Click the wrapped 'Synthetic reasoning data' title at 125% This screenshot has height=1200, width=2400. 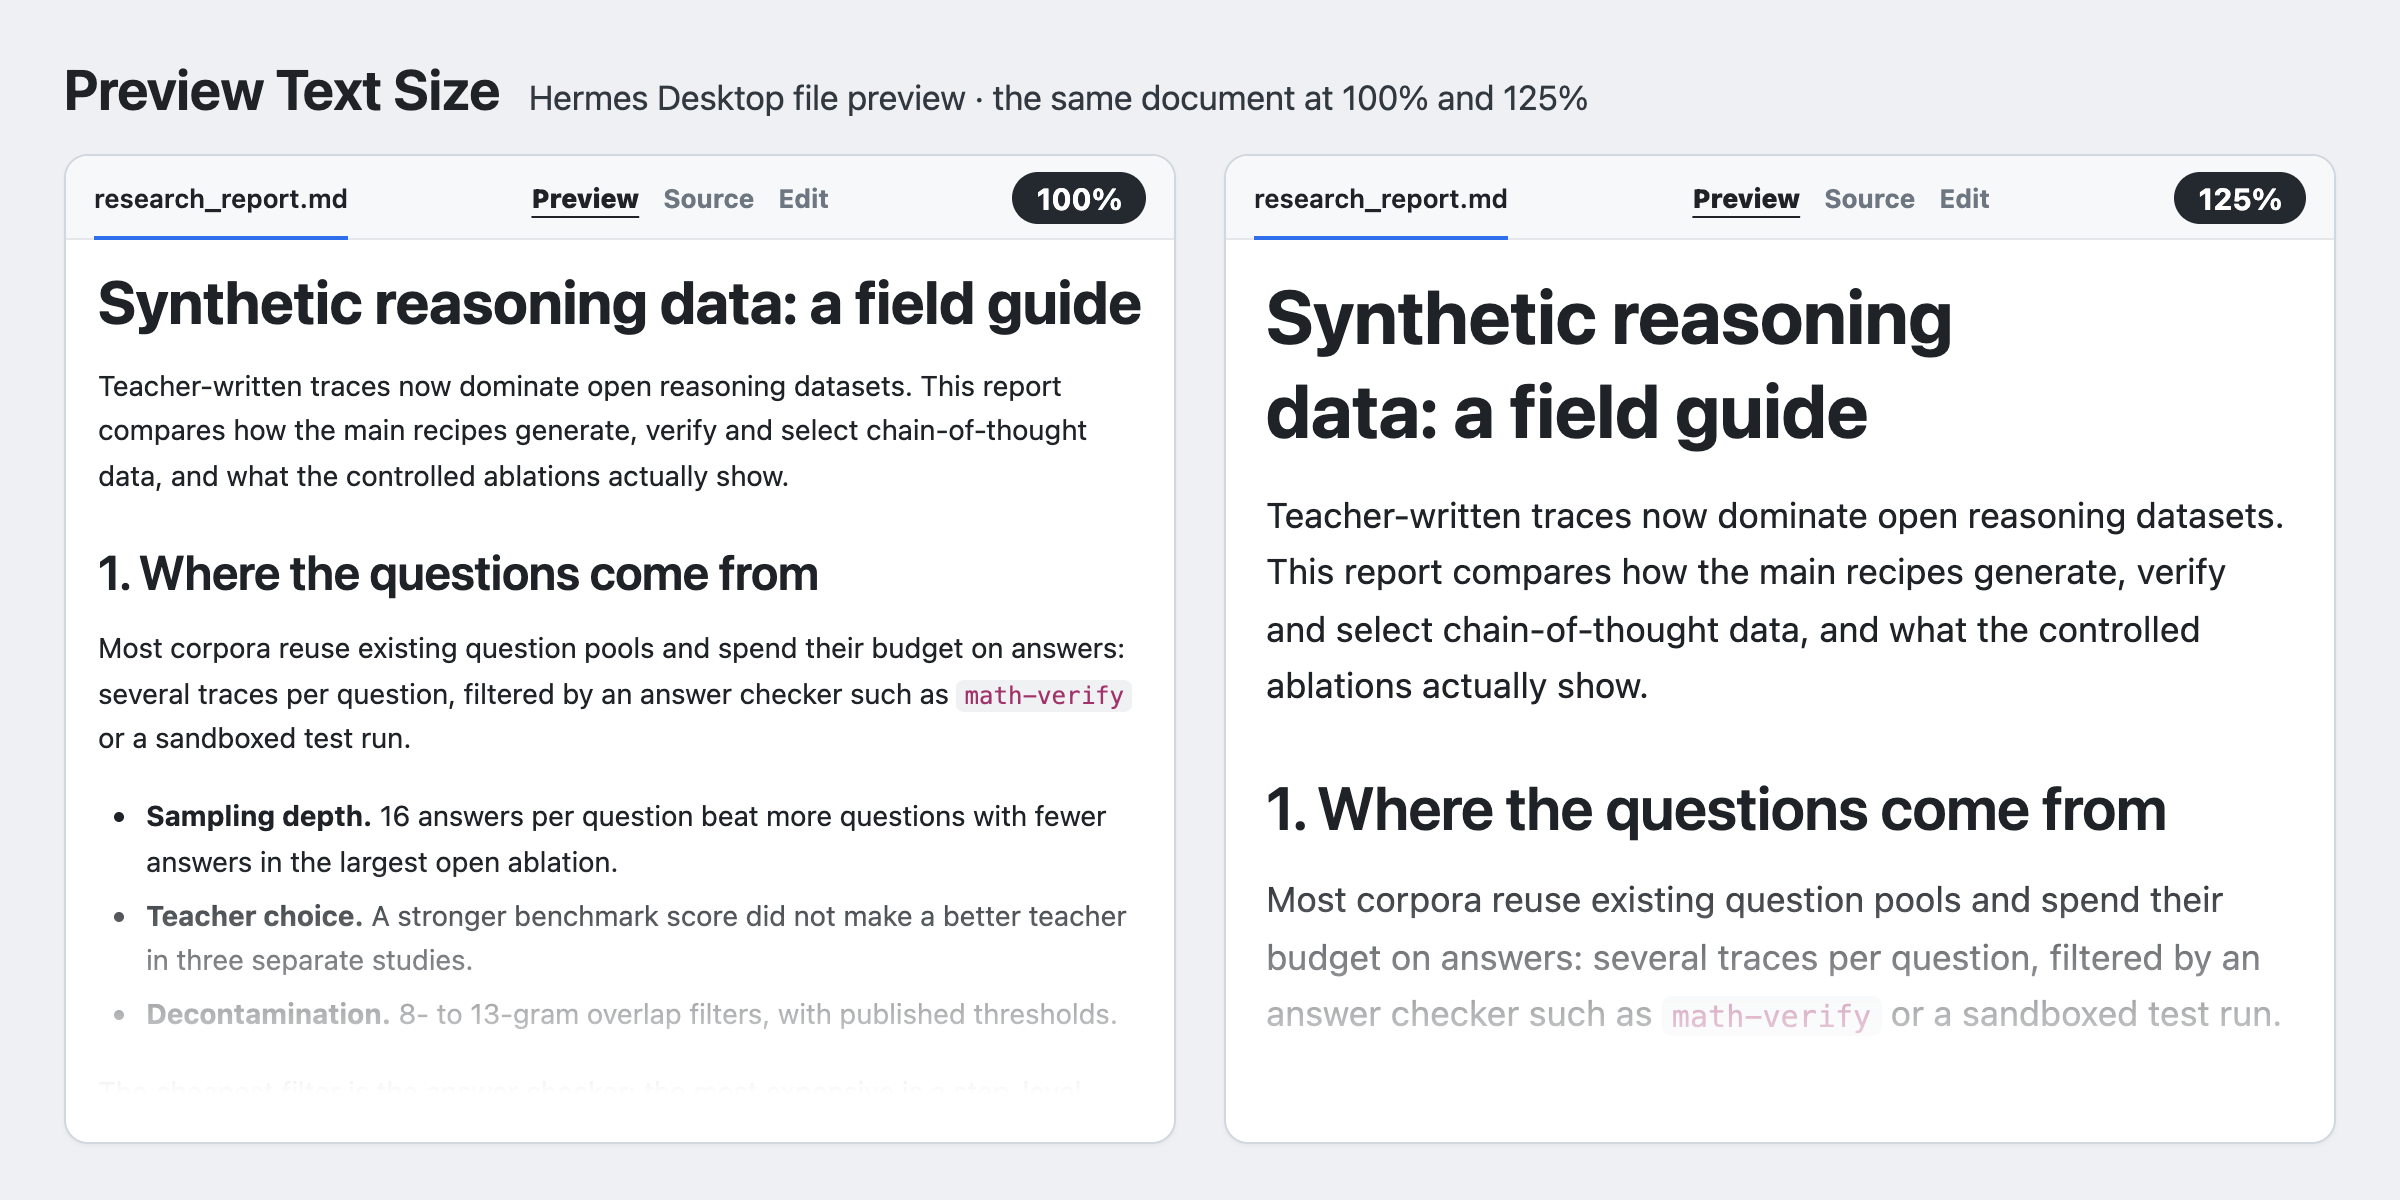click(1609, 365)
